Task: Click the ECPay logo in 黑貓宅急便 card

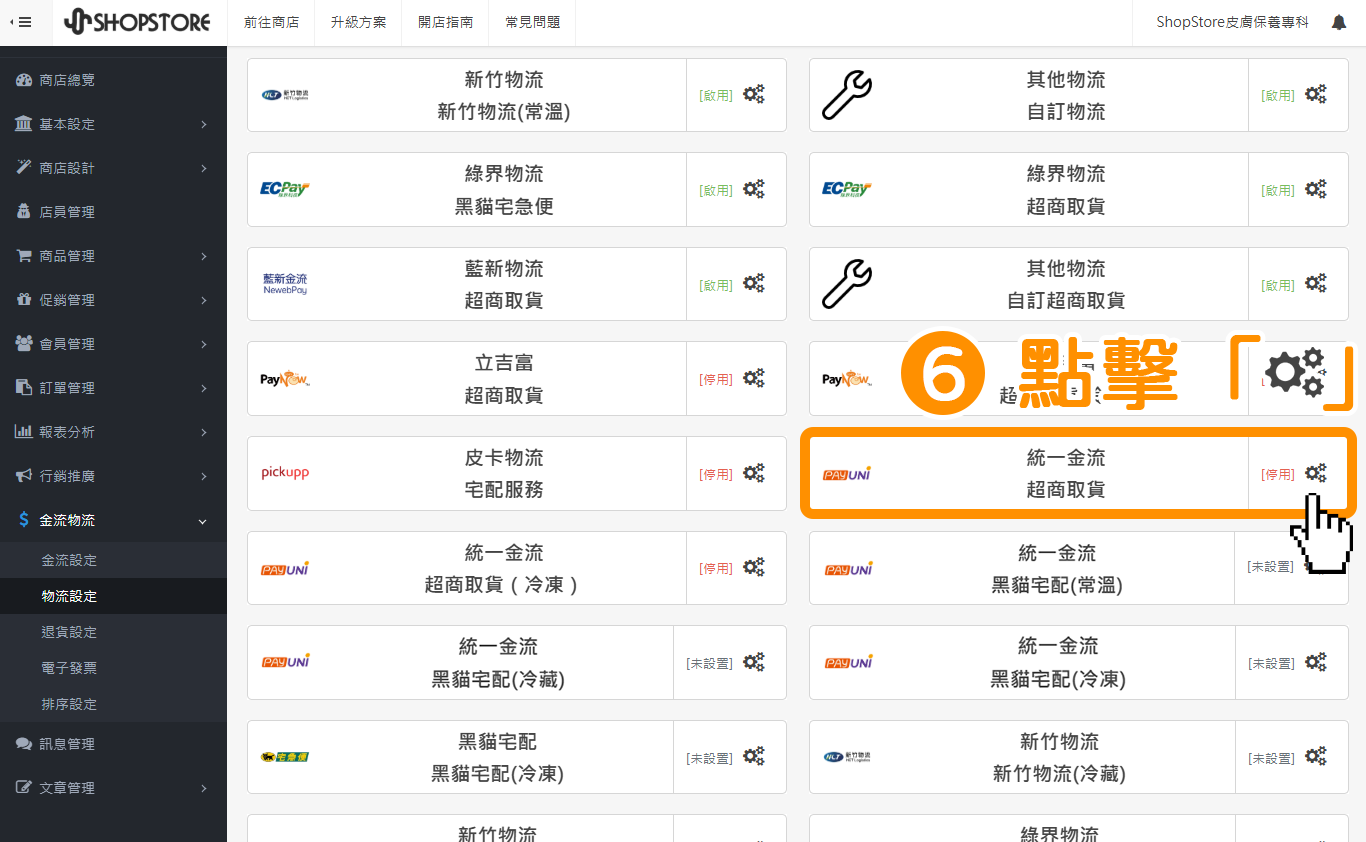Action: [x=285, y=189]
